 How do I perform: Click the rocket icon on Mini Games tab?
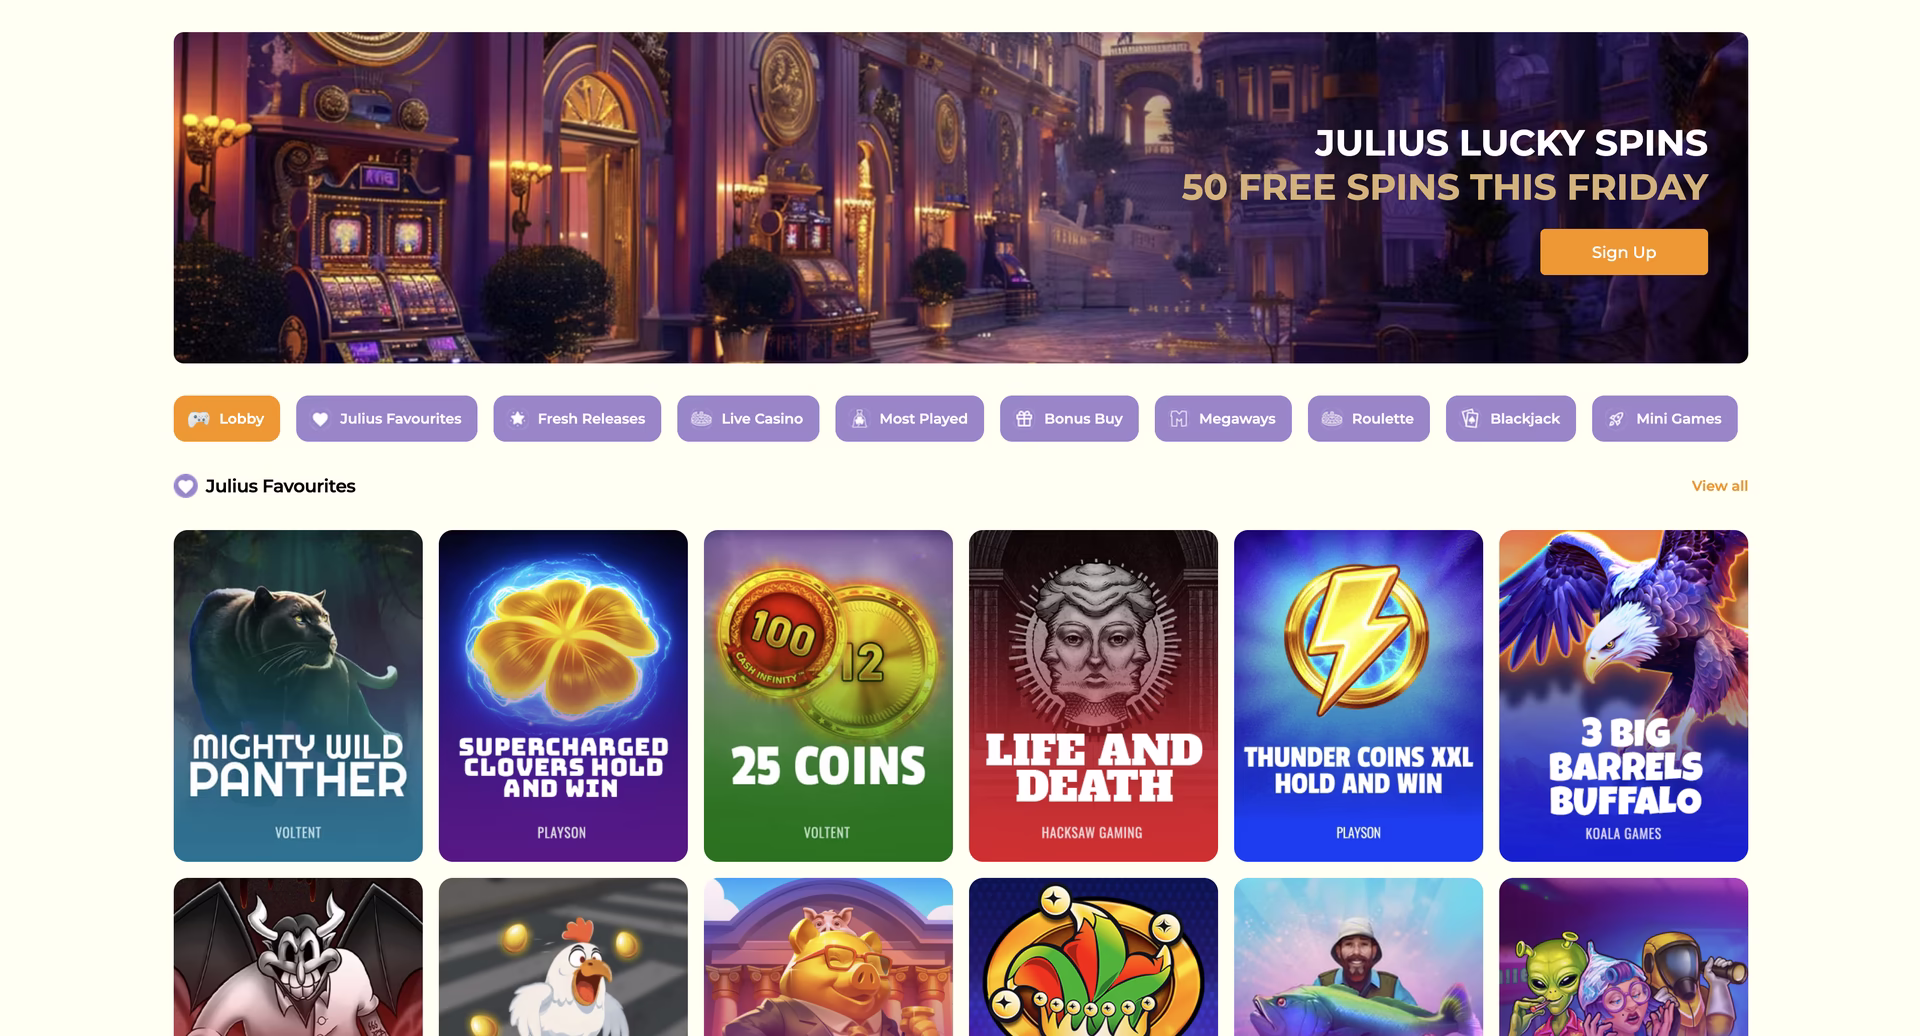[x=1616, y=419]
